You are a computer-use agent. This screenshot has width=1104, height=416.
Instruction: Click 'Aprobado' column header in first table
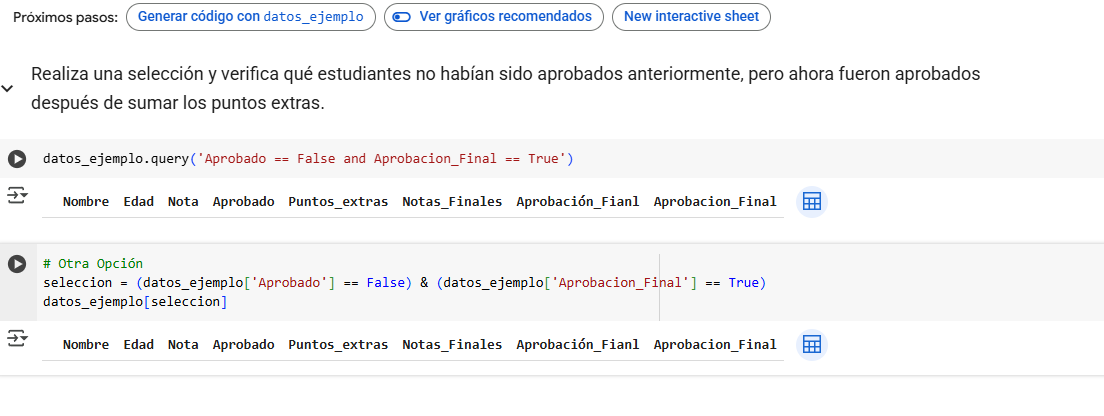pyautogui.click(x=244, y=202)
